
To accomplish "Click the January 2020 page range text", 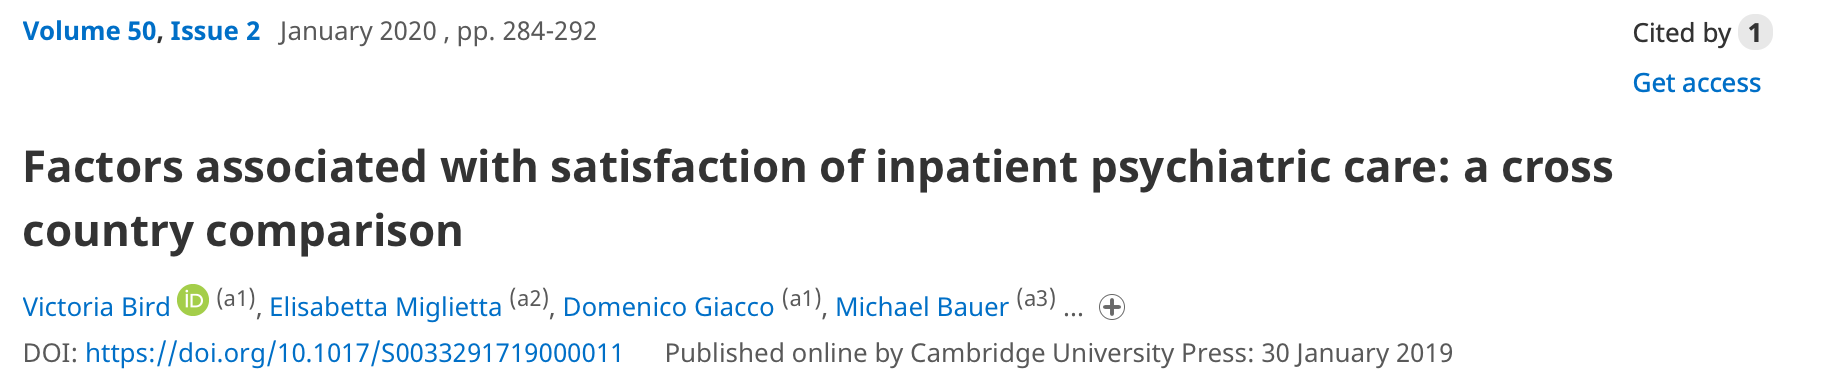I will [438, 31].
